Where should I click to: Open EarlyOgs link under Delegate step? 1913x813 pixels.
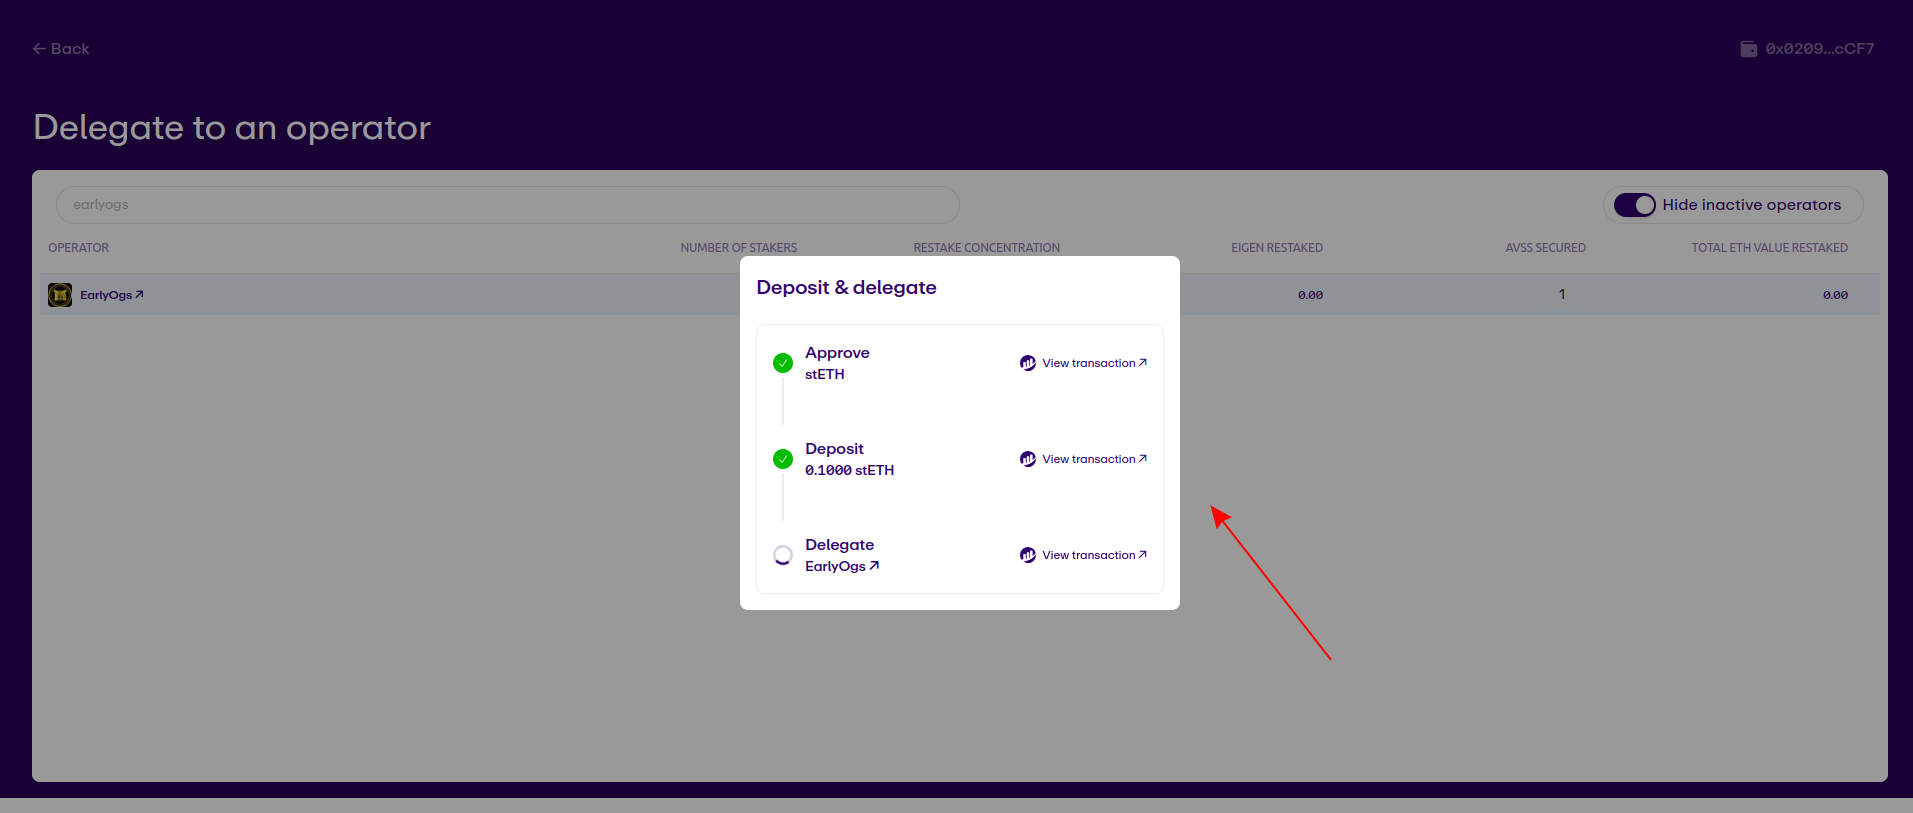click(842, 566)
